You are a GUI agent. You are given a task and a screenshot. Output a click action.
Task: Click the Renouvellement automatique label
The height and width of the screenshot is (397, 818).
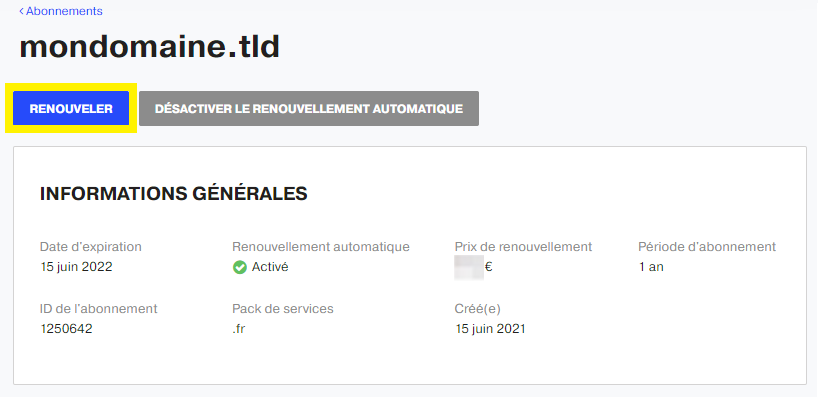[x=321, y=247]
